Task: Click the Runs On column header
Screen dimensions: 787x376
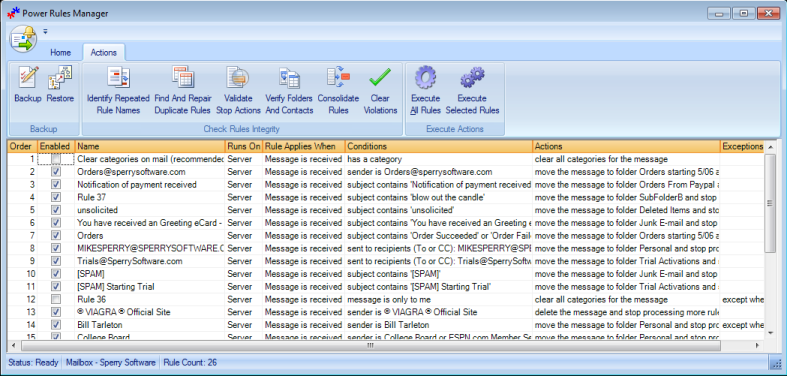Action: click(243, 147)
